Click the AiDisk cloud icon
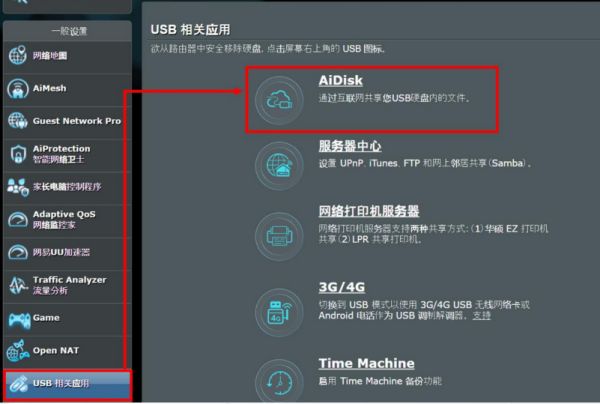This screenshot has height=404, width=600. [279, 100]
